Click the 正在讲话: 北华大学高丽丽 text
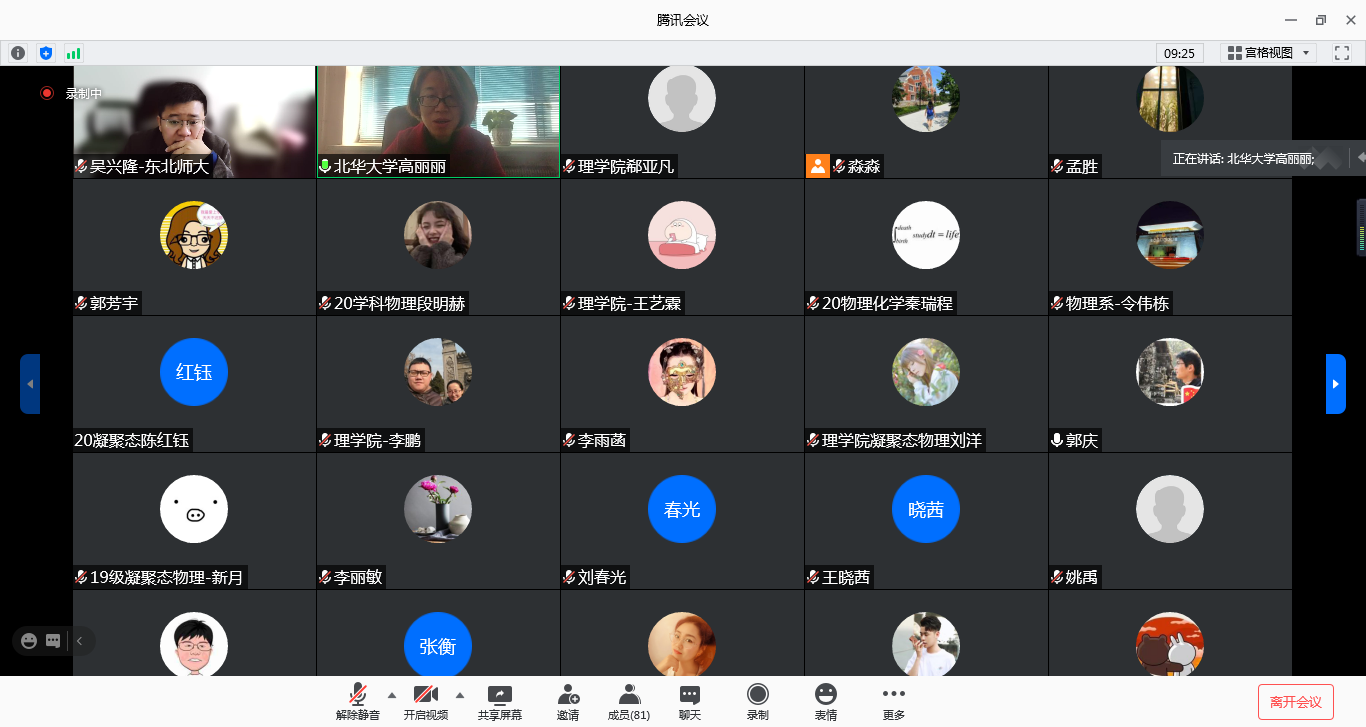 click(1244, 158)
